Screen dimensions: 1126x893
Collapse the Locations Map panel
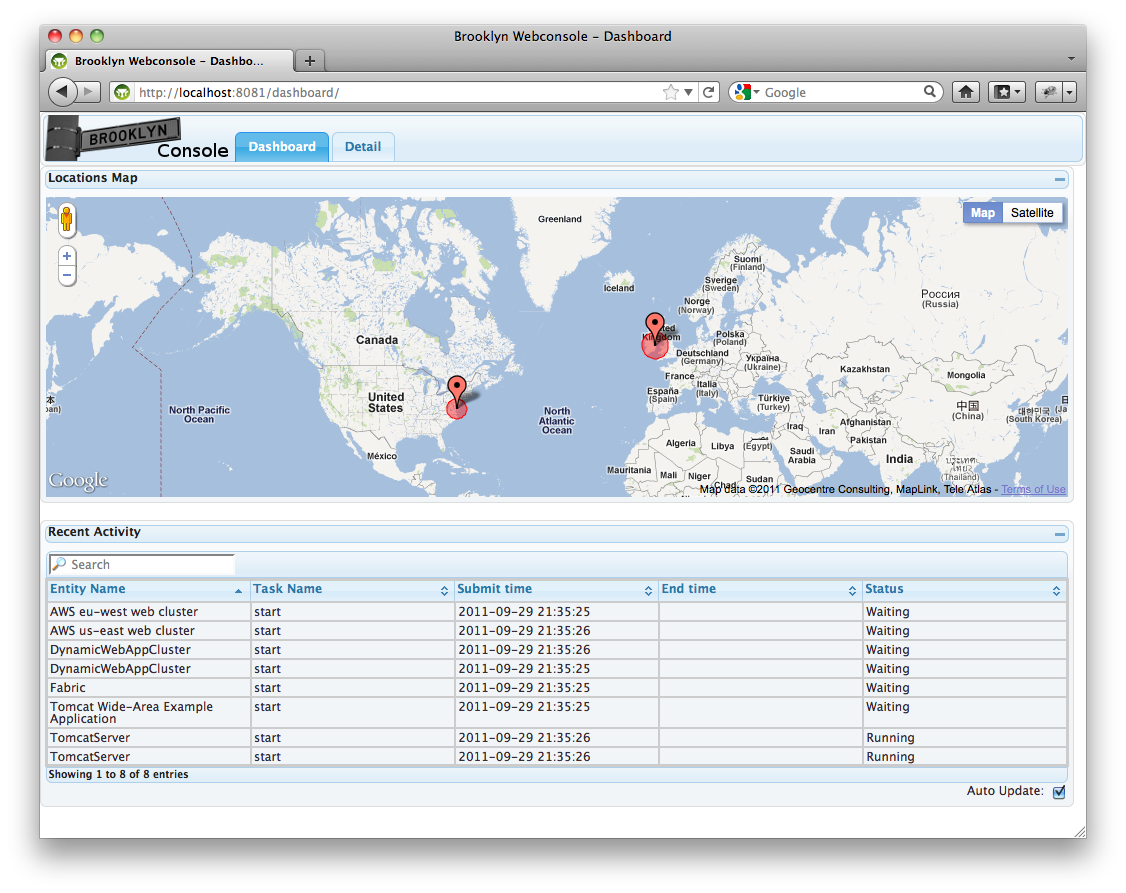click(x=1060, y=180)
